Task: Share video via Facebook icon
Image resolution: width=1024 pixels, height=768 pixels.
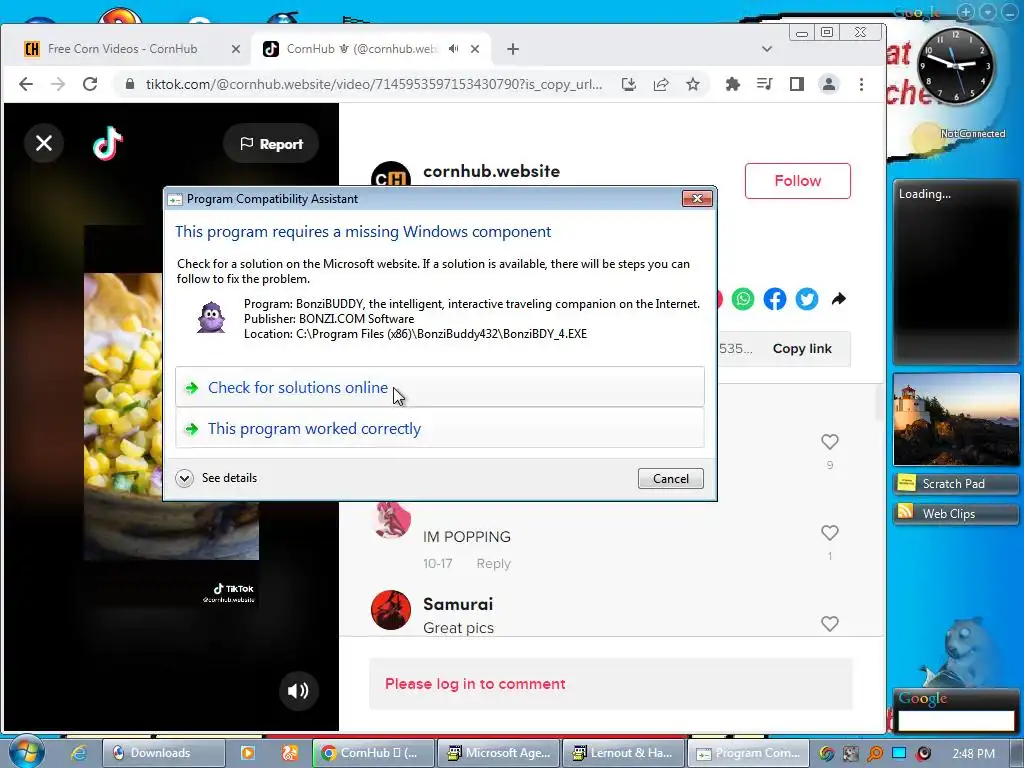Action: pos(775,299)
